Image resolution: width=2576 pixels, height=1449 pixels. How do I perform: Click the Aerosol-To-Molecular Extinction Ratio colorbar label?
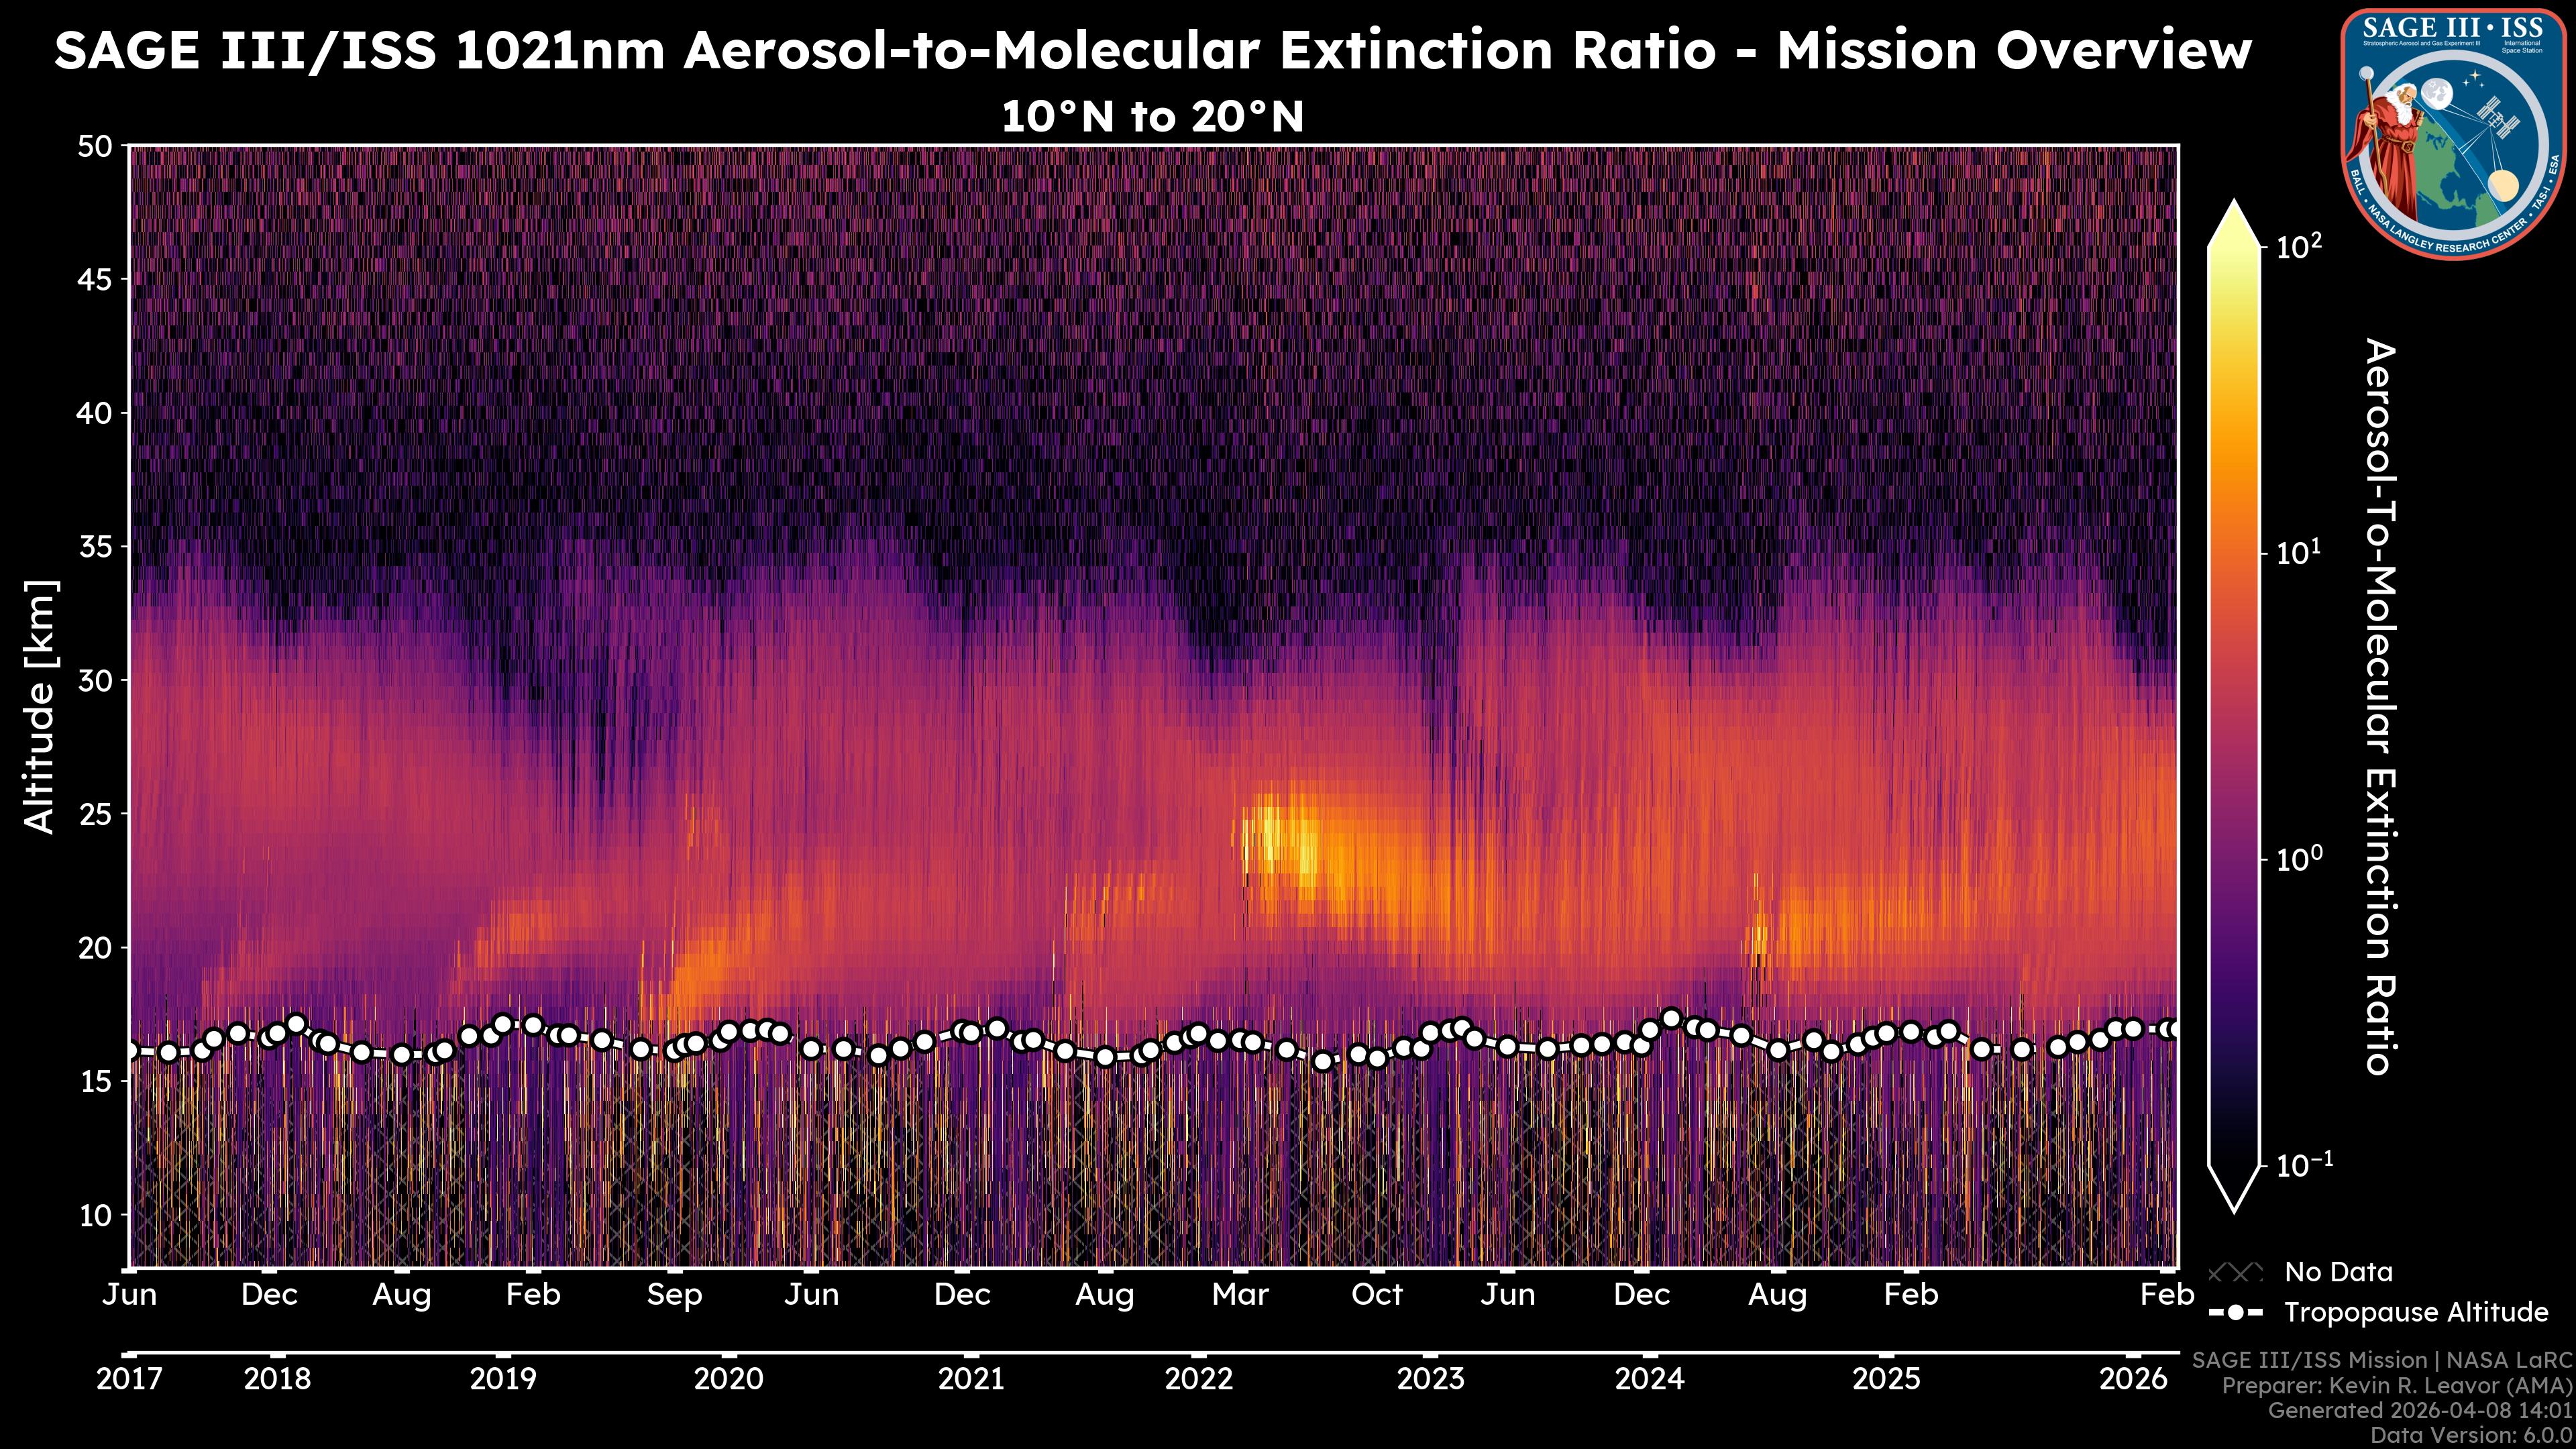pyautogui.click(x=2380, y=706)
